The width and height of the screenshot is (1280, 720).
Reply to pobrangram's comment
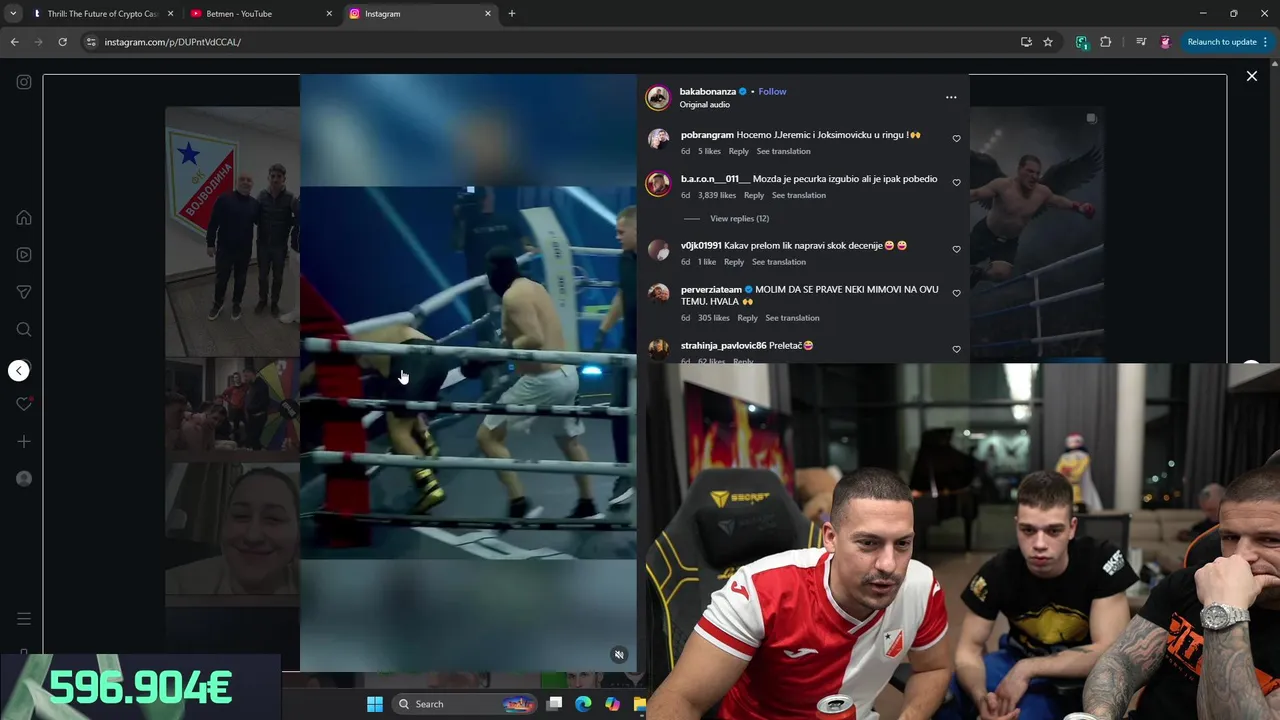738,151
